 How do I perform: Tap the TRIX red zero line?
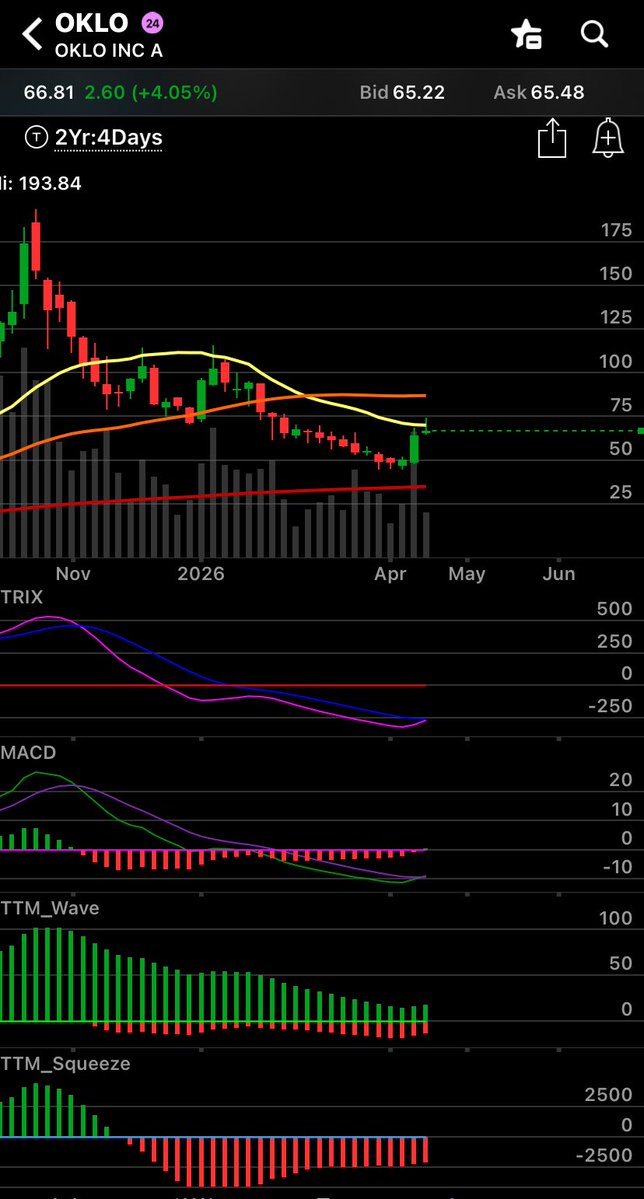213,685
